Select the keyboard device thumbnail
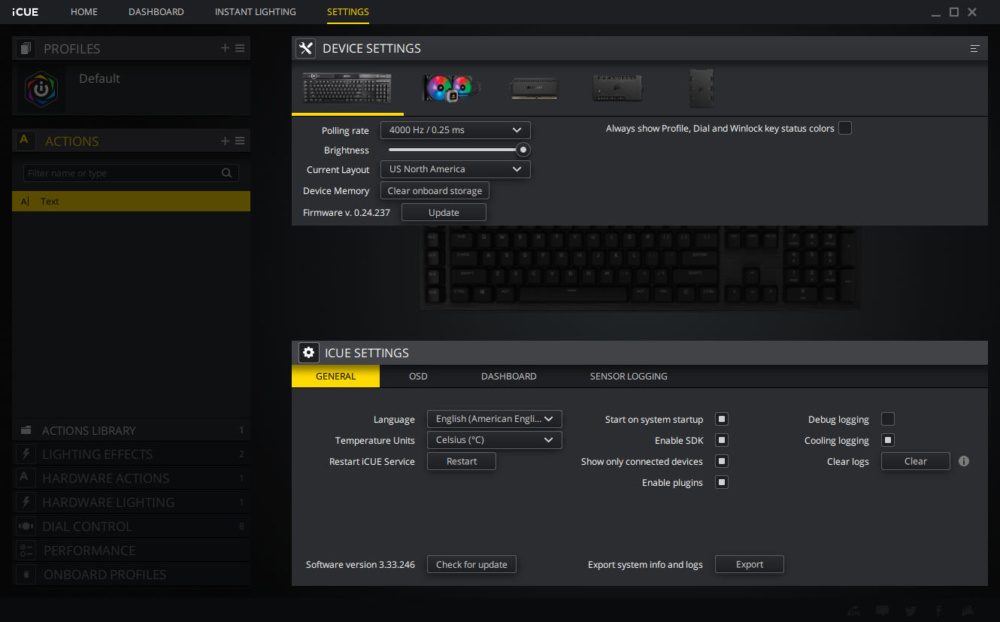This screenshot has height=622, width=1000. tap(347, 87)
